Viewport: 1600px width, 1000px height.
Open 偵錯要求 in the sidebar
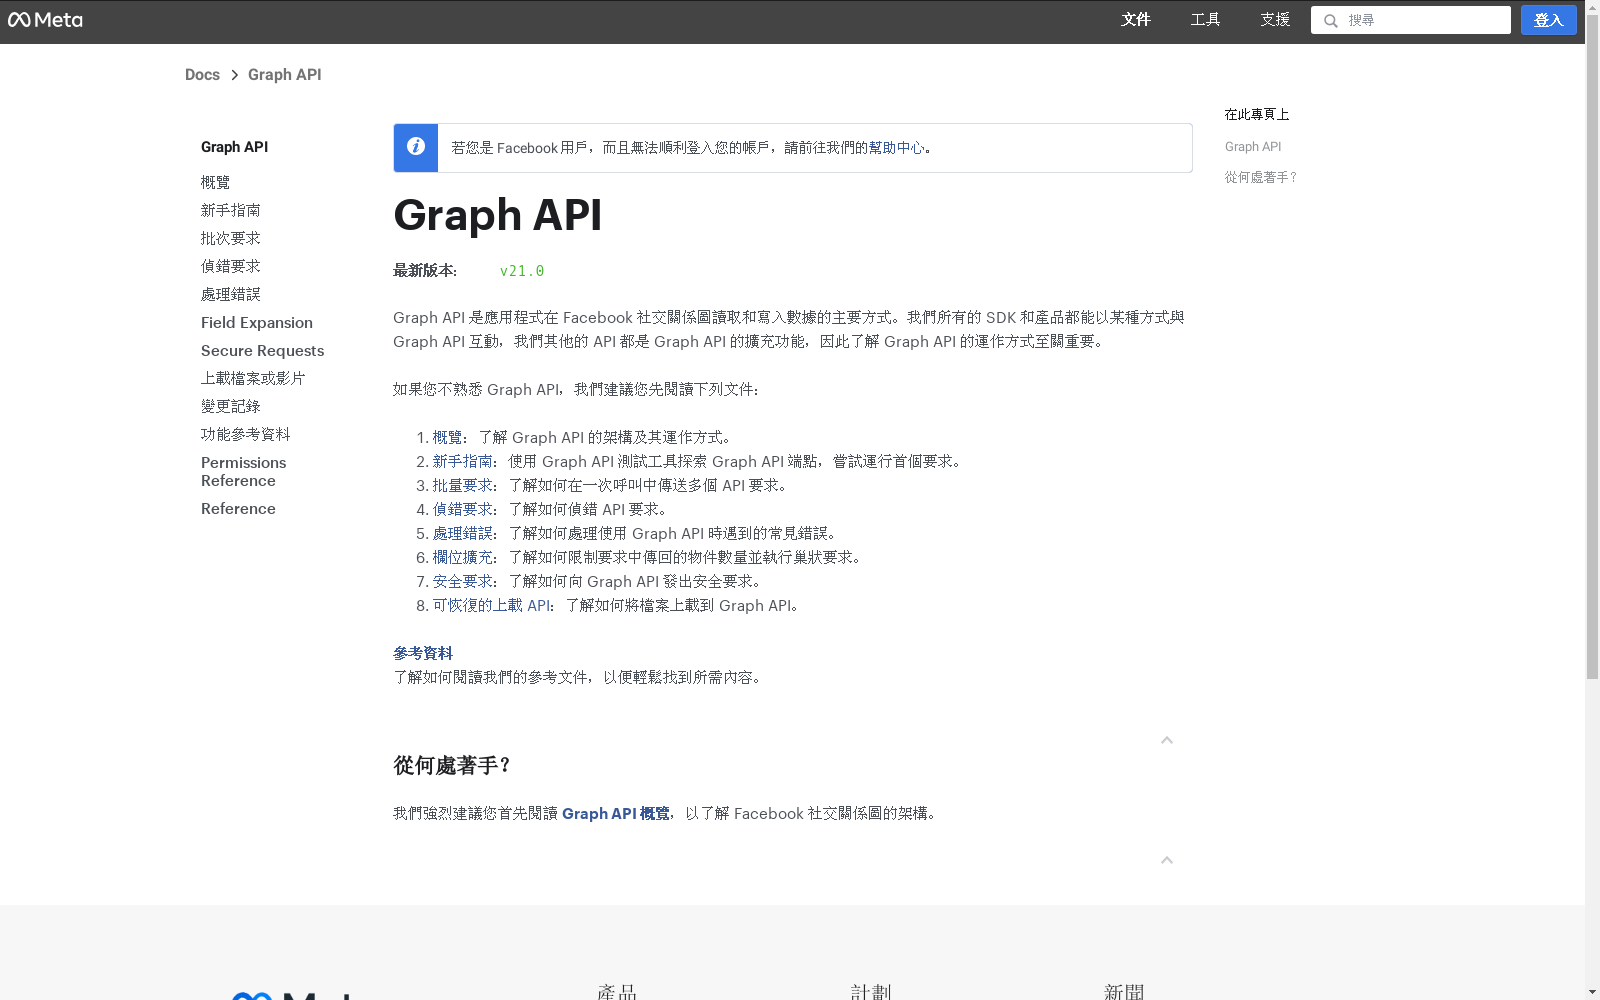point(230,266)
